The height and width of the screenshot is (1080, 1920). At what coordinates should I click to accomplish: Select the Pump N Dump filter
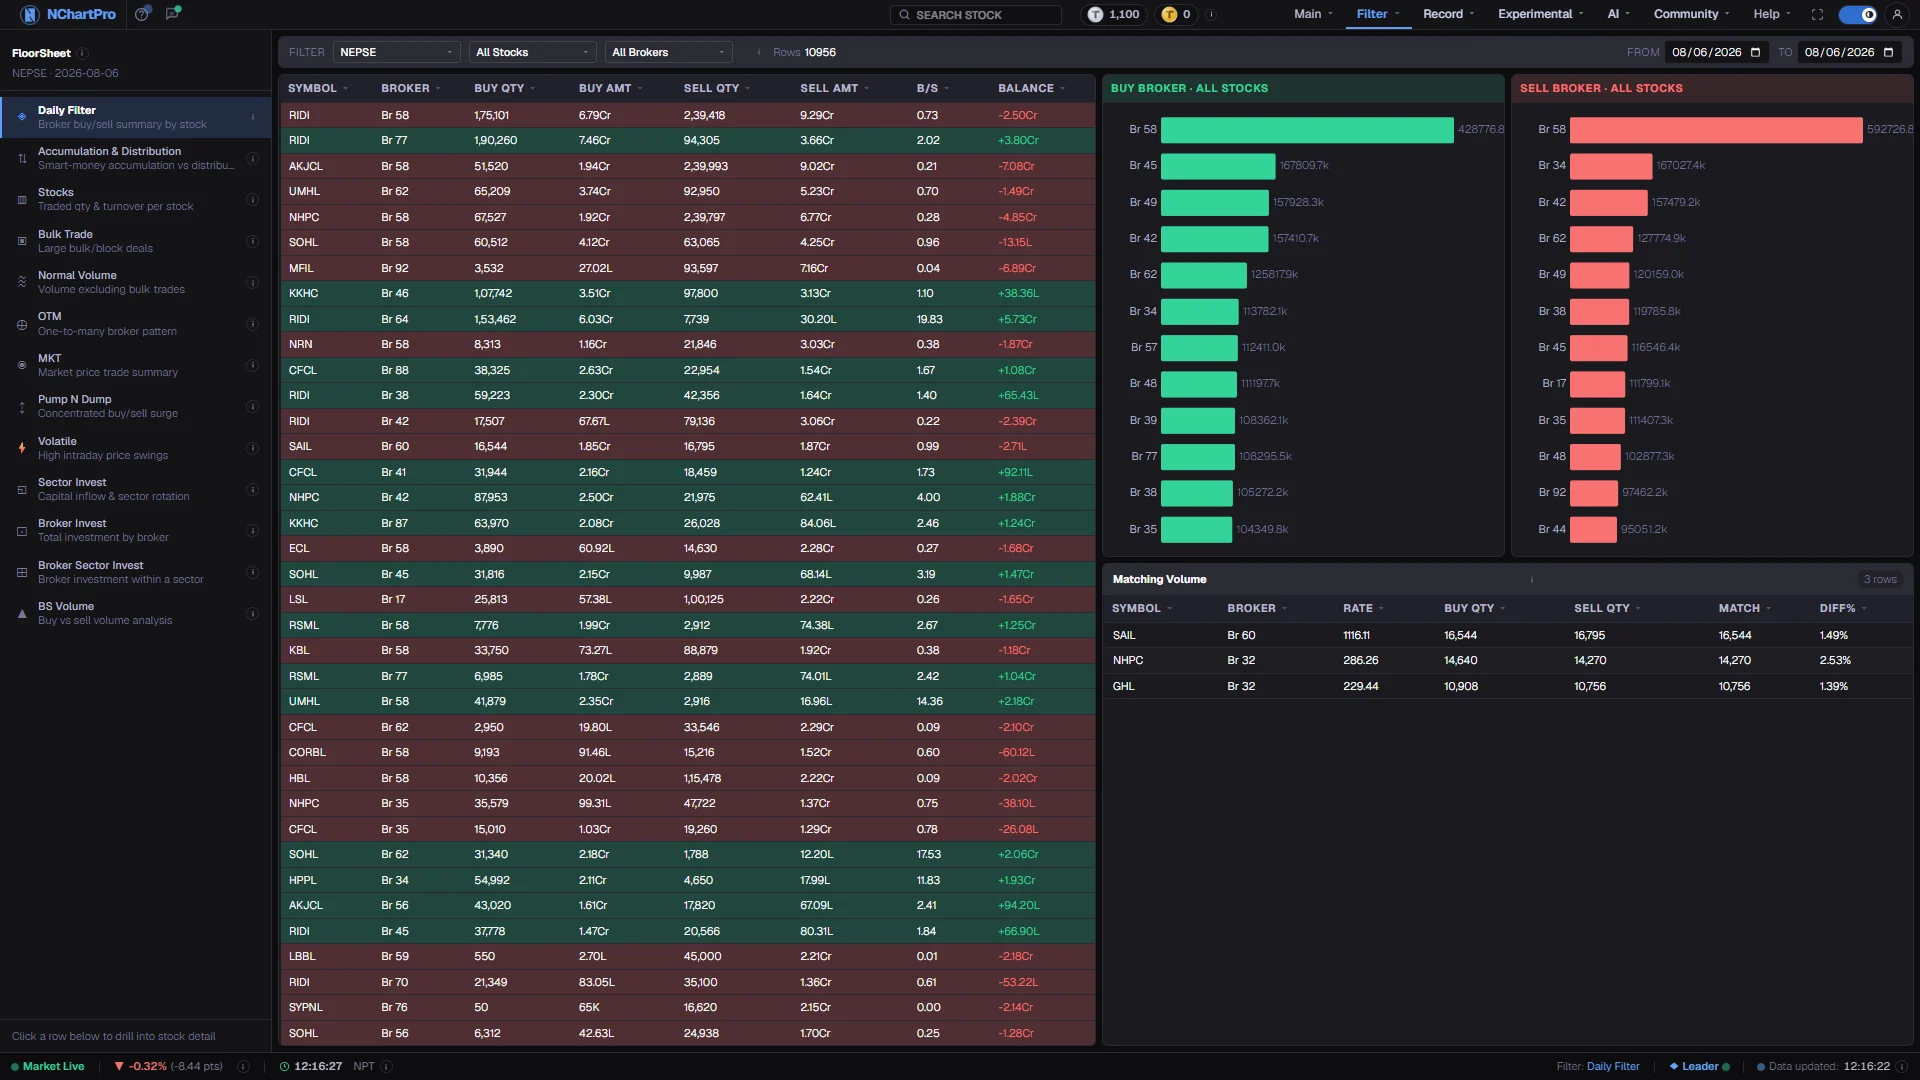(136, 406)
